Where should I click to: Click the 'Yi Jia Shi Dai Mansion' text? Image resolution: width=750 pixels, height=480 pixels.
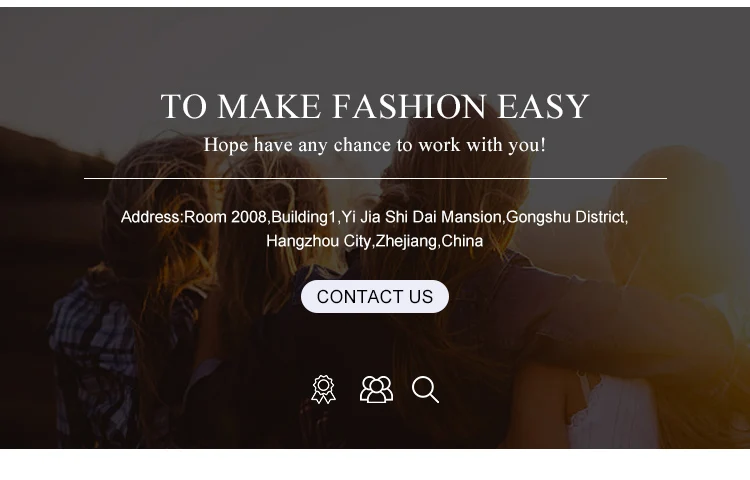tap(421, 217)
